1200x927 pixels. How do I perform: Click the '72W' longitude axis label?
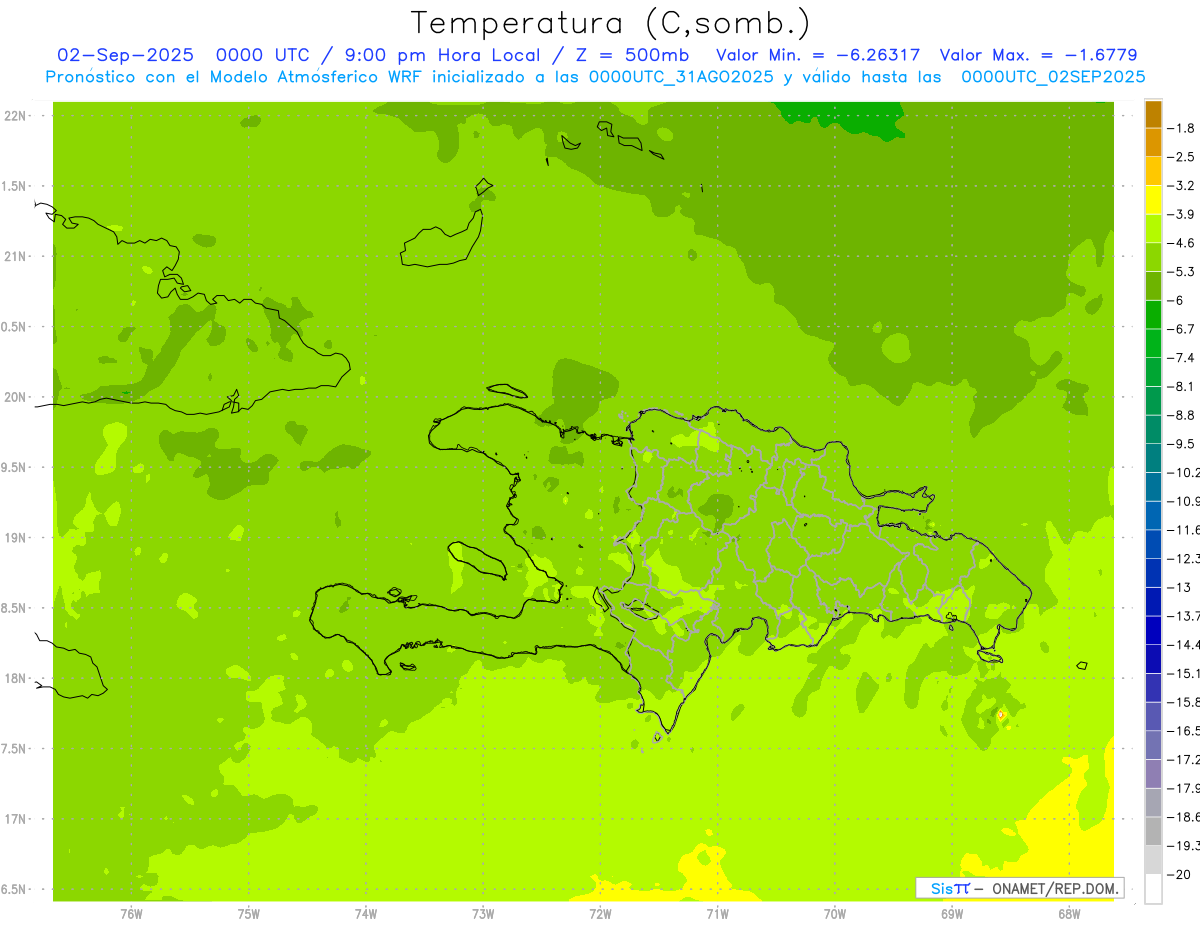click(x=600, y=913)
